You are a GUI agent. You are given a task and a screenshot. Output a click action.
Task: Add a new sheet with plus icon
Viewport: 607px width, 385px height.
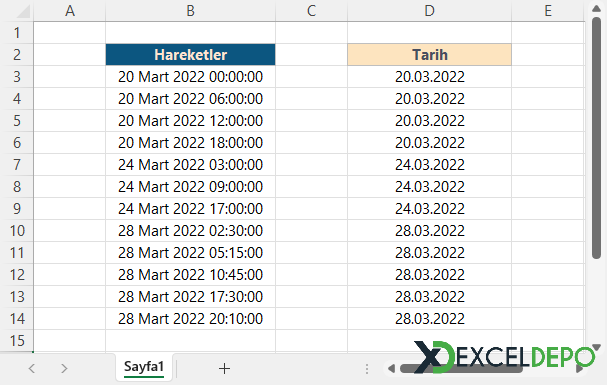[224, 368]
